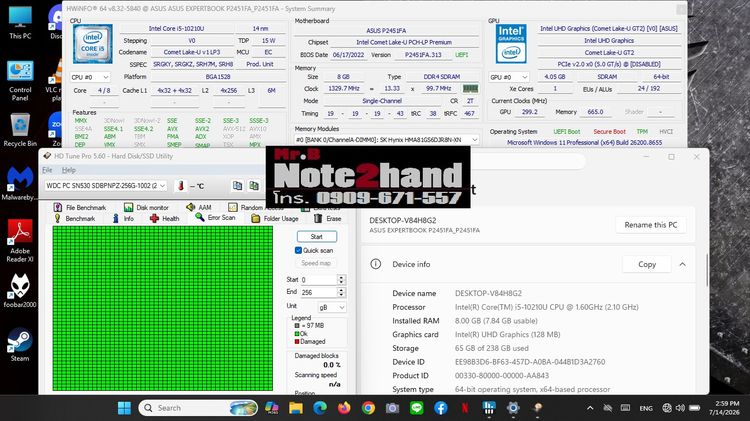Copy the Device info details
The height and width of the screenshot is (421, 750).
pos(647,264)
